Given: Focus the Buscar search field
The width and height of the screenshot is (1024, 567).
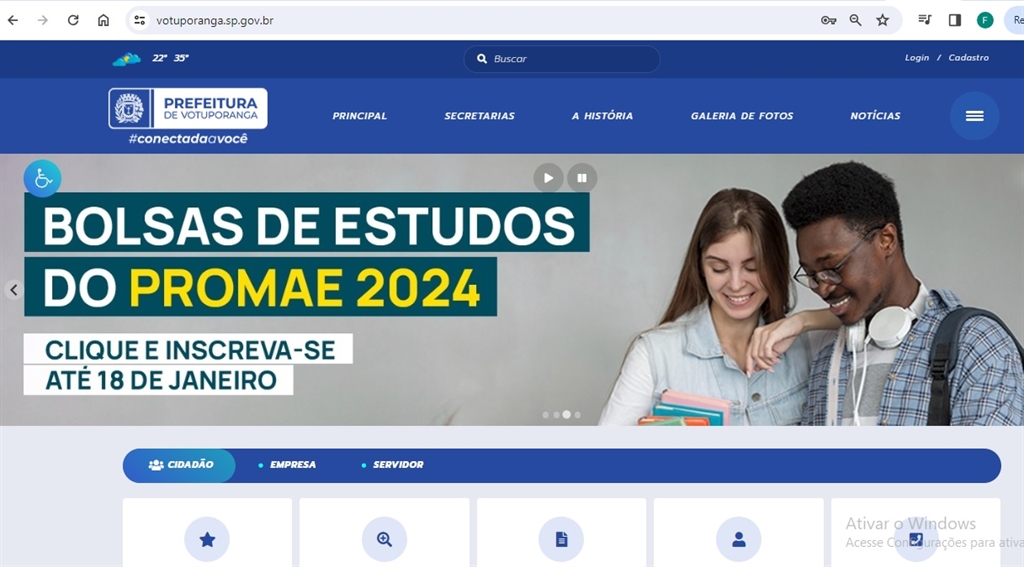Looking at the screenshot, I should pos(562,59).
